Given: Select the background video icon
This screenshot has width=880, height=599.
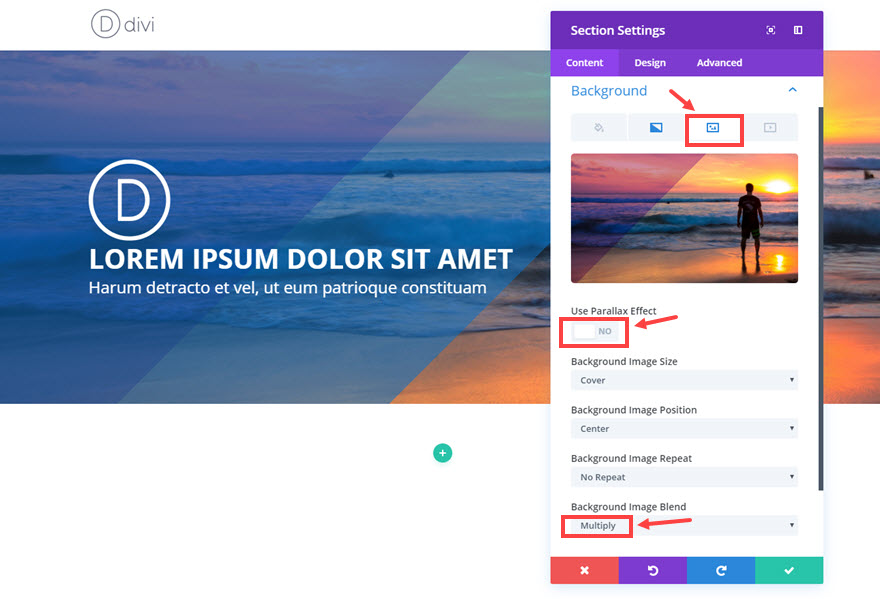Looking at the screenshot, I should click(769, 127).
